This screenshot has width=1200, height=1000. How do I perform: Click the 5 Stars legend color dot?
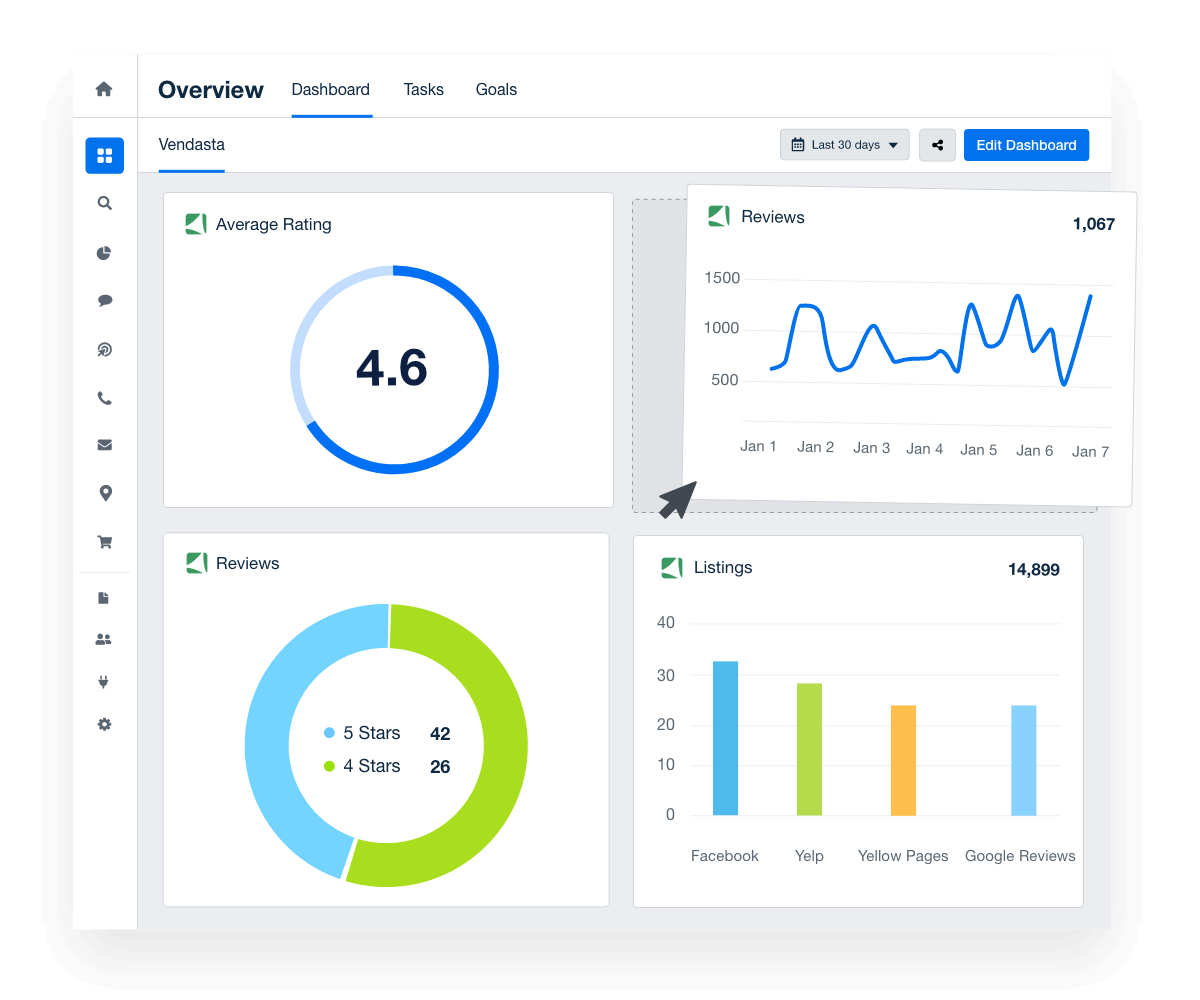[329, 733]
